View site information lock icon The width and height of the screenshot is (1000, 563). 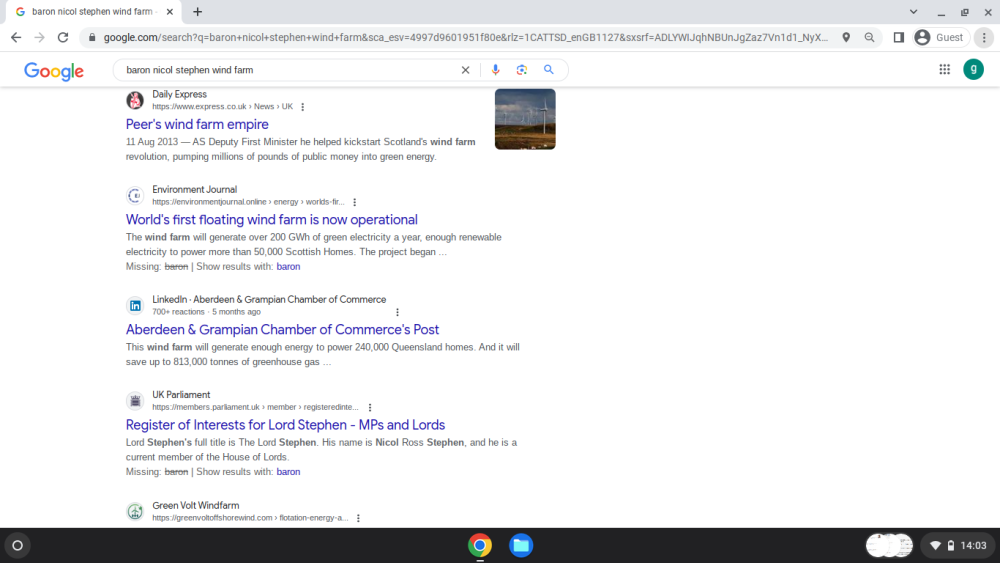[x=92, y=38]
